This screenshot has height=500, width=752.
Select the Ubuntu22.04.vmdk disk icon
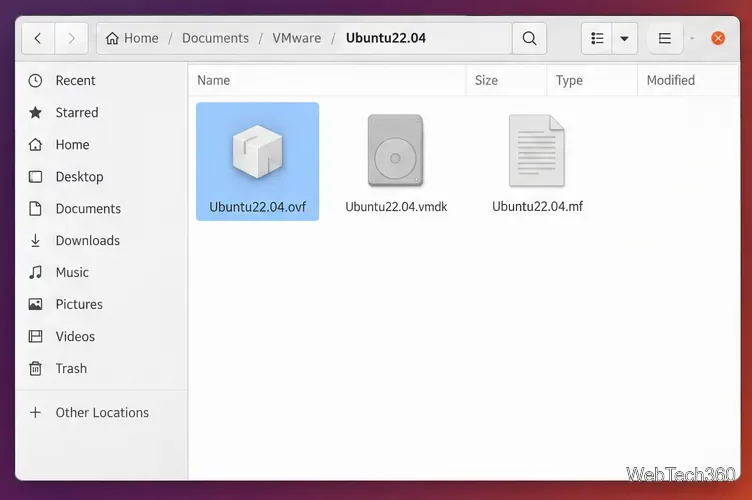pyautogui.click(x=396, y=151)
